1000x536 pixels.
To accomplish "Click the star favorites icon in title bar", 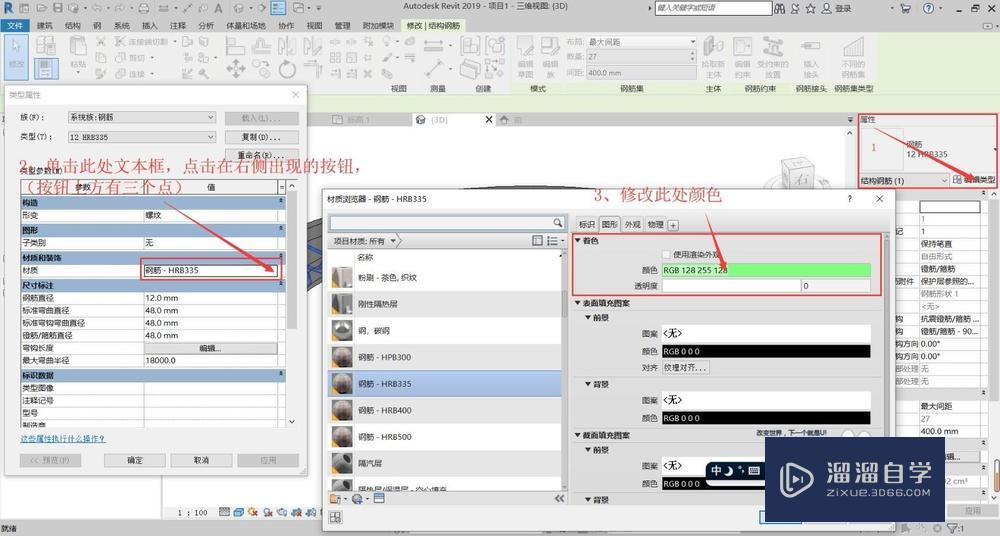I will tap(811, 8).
